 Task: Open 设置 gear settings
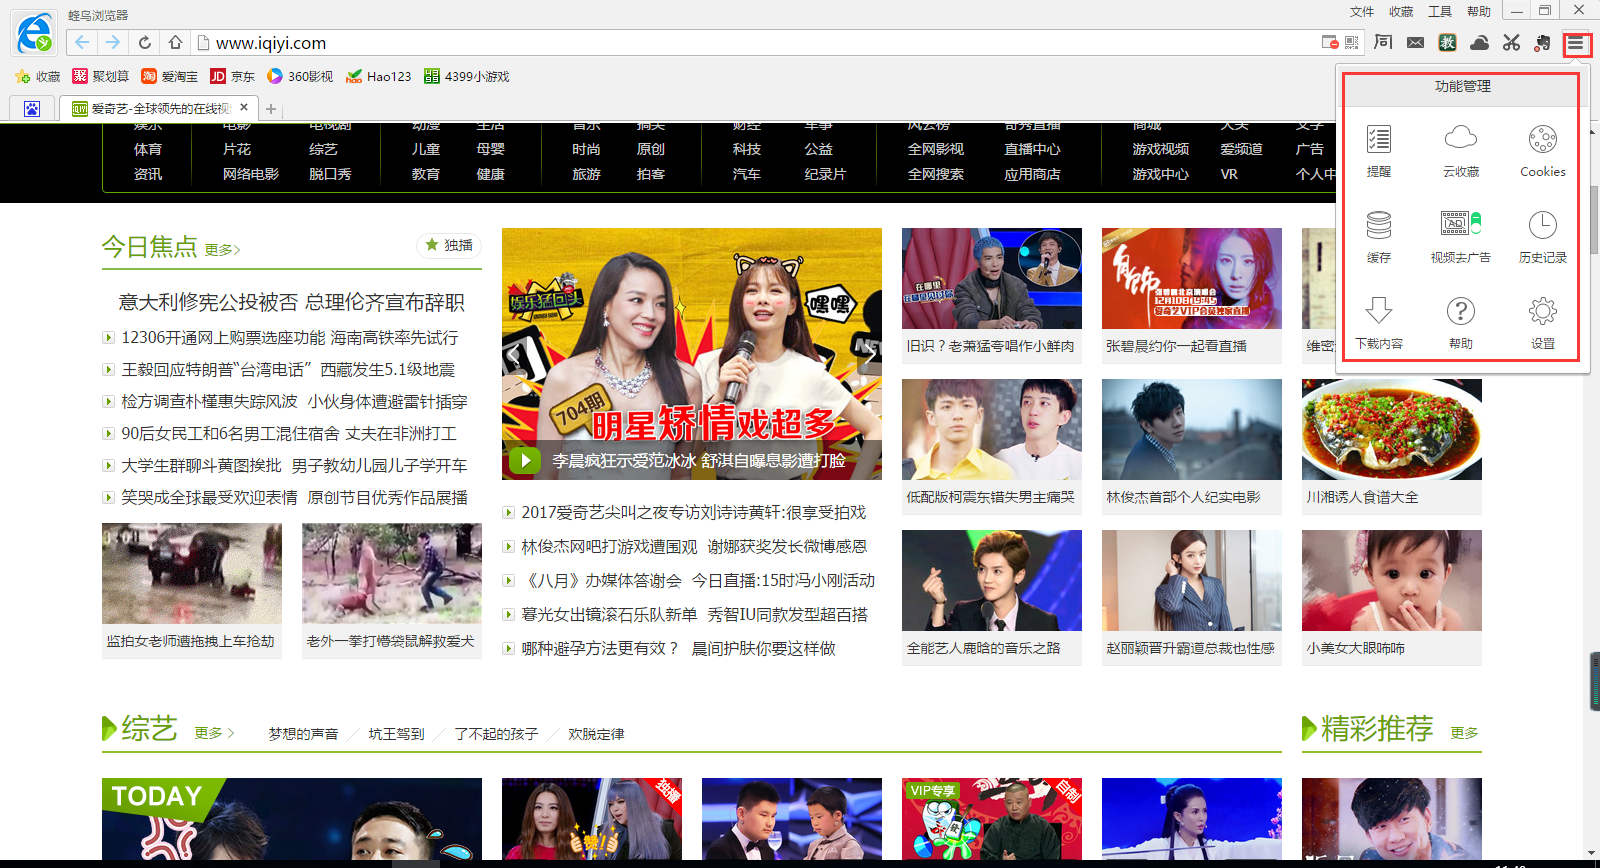1542,312
